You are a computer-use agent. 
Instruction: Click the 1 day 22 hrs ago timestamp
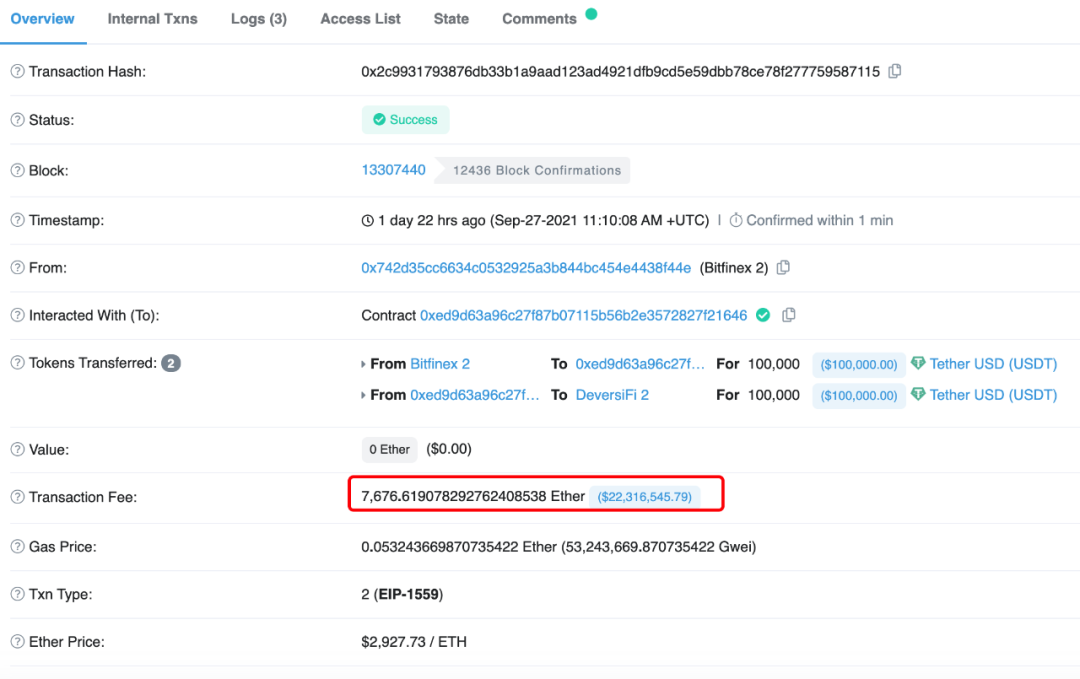point(432,220)
